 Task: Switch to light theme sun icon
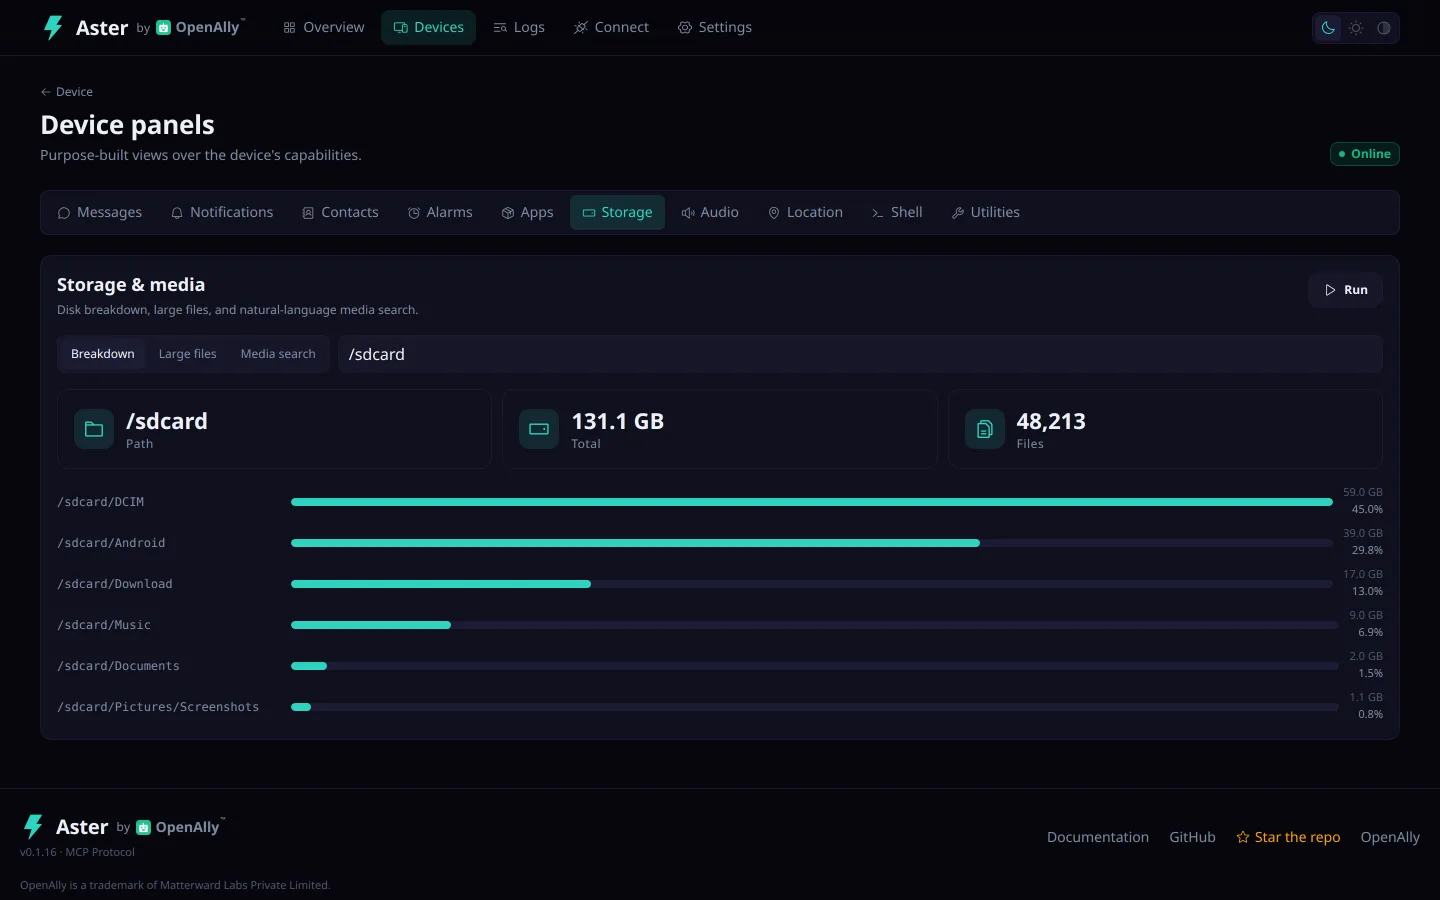[x=1356, y=28]
